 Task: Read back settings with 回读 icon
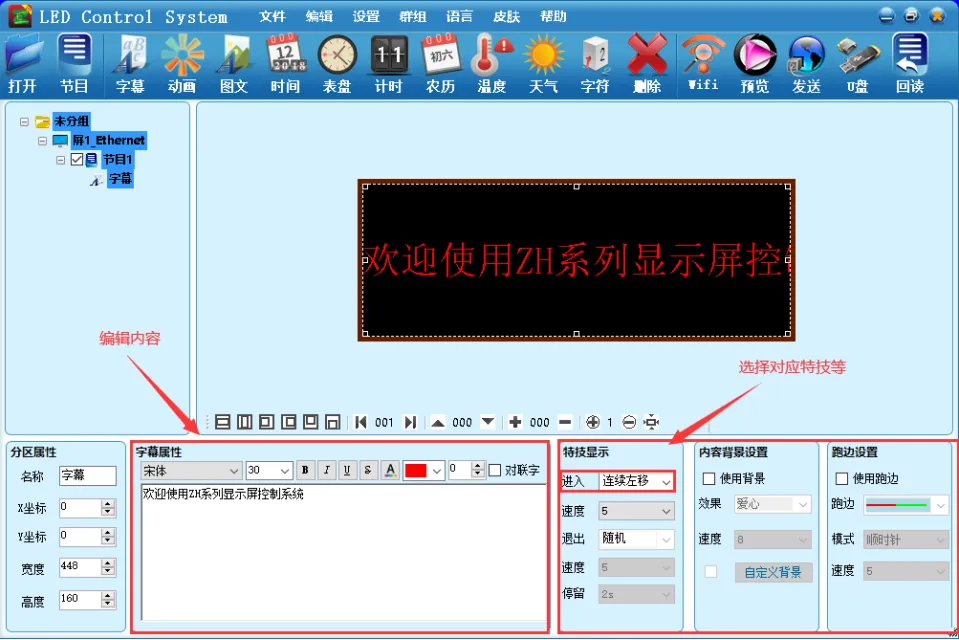(x=910, y=64)
